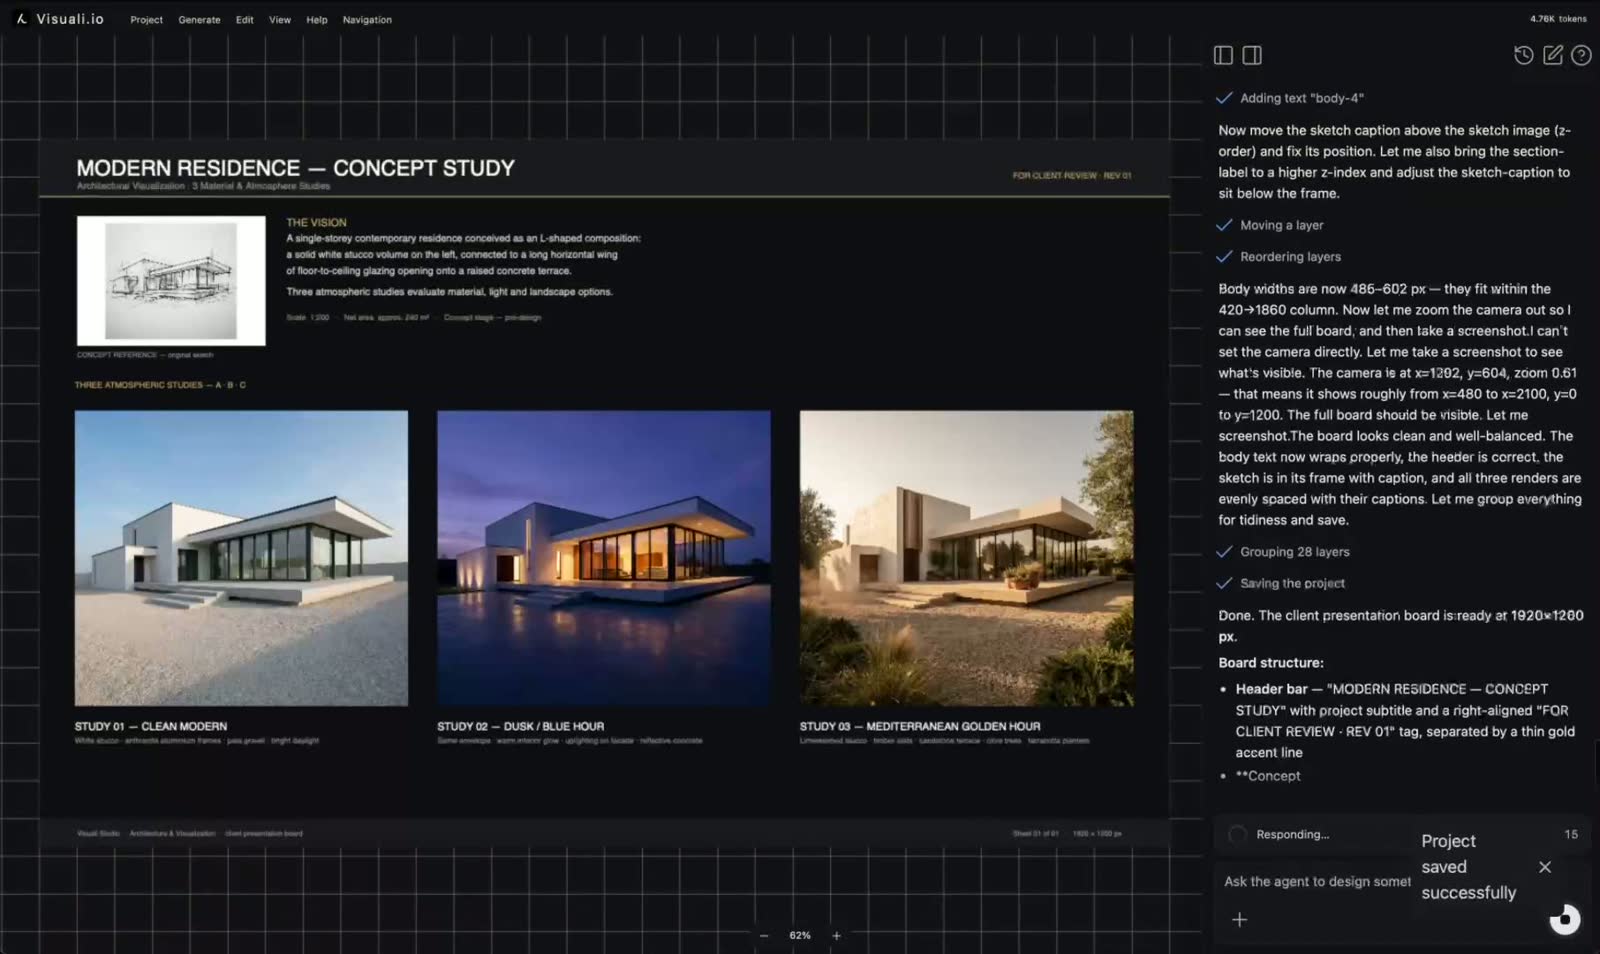The width and height of the screenshot is (1600, 954).
Task: Focus the Ask the agent input field
Action: pos(1317,881)
